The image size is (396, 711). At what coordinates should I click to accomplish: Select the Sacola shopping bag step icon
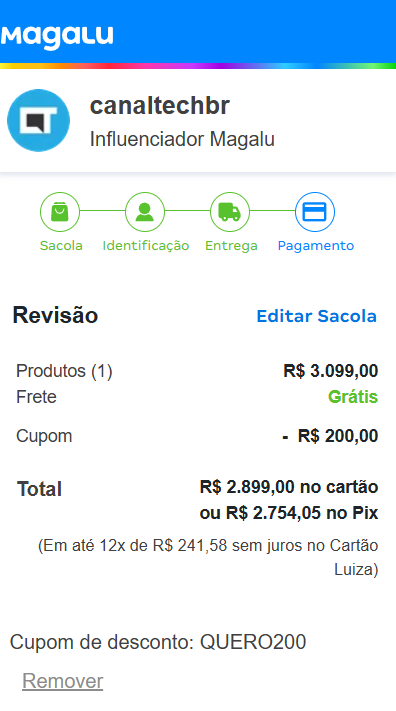[x=60, y=212]
